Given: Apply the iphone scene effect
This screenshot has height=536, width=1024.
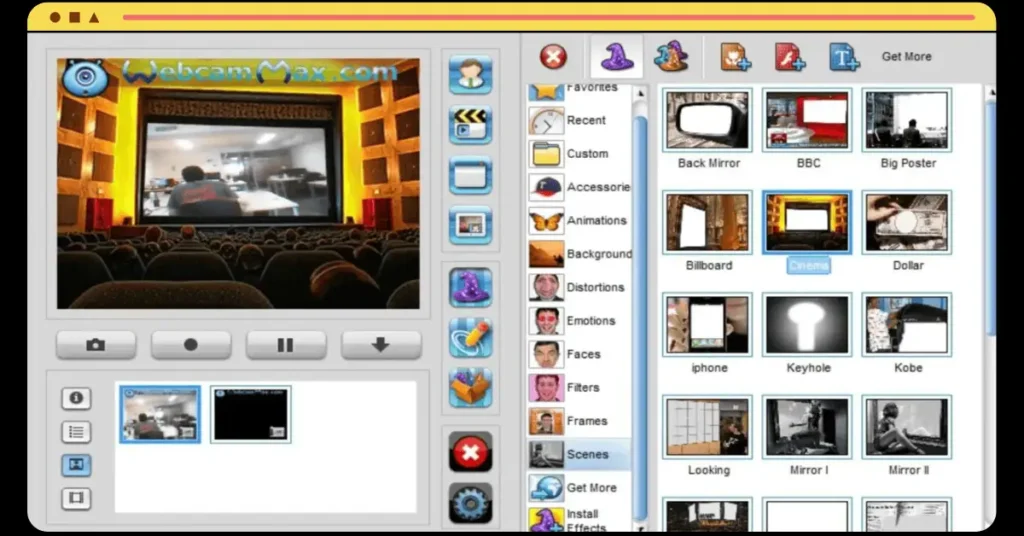Looking at the screenshot, I should click(708, 325).
